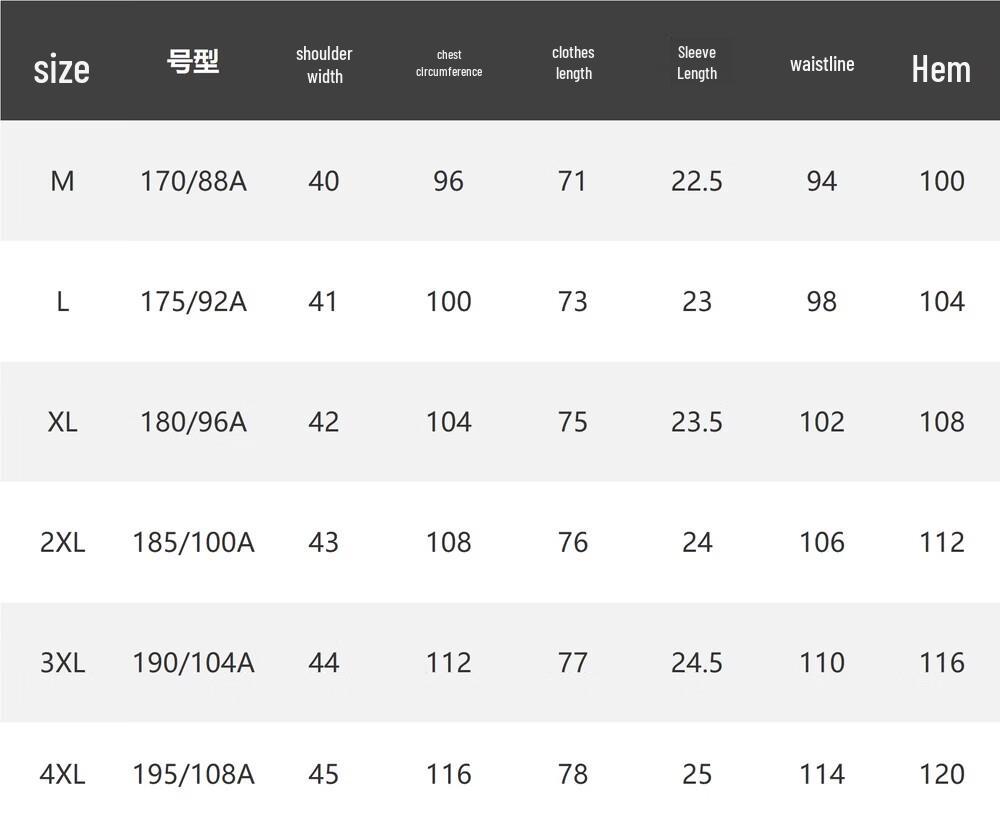
Task: Click the 'size' column header
Action: coord(61,69)
